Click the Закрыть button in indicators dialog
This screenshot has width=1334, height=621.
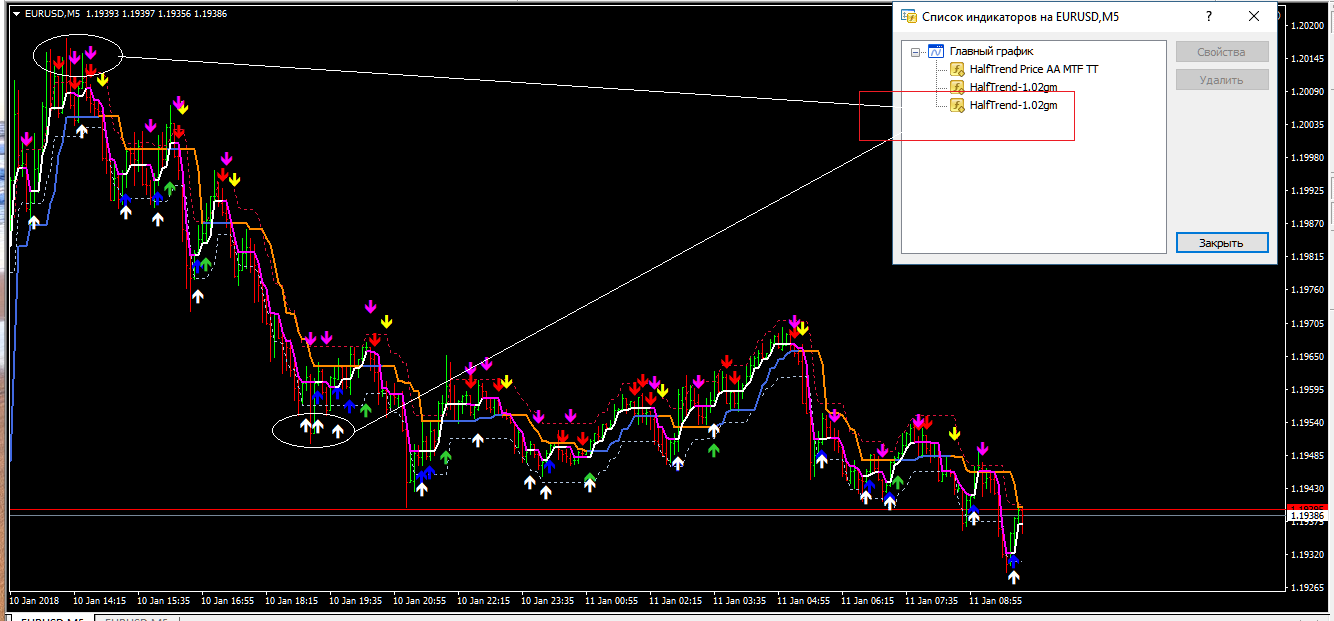[x=1221, y=243]
